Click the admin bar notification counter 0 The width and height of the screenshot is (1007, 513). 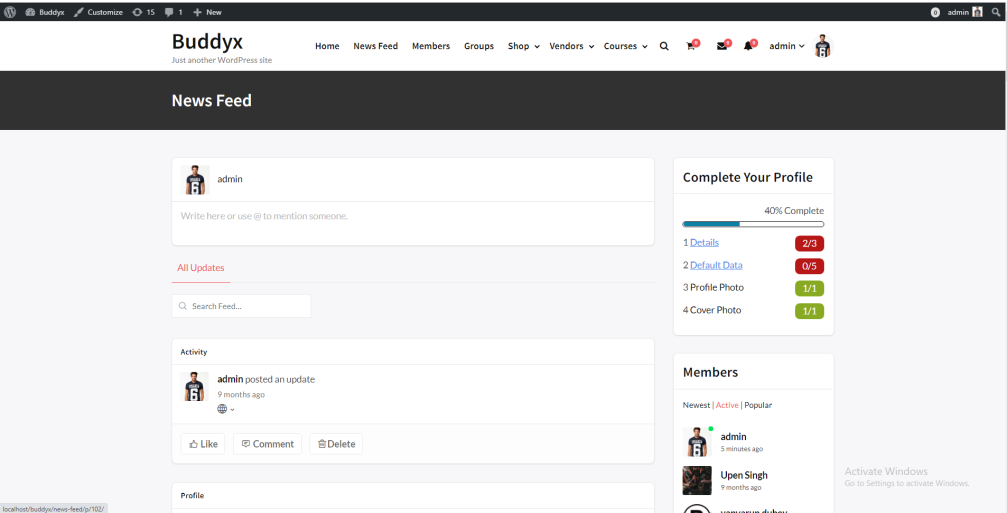tap(935, 12)
